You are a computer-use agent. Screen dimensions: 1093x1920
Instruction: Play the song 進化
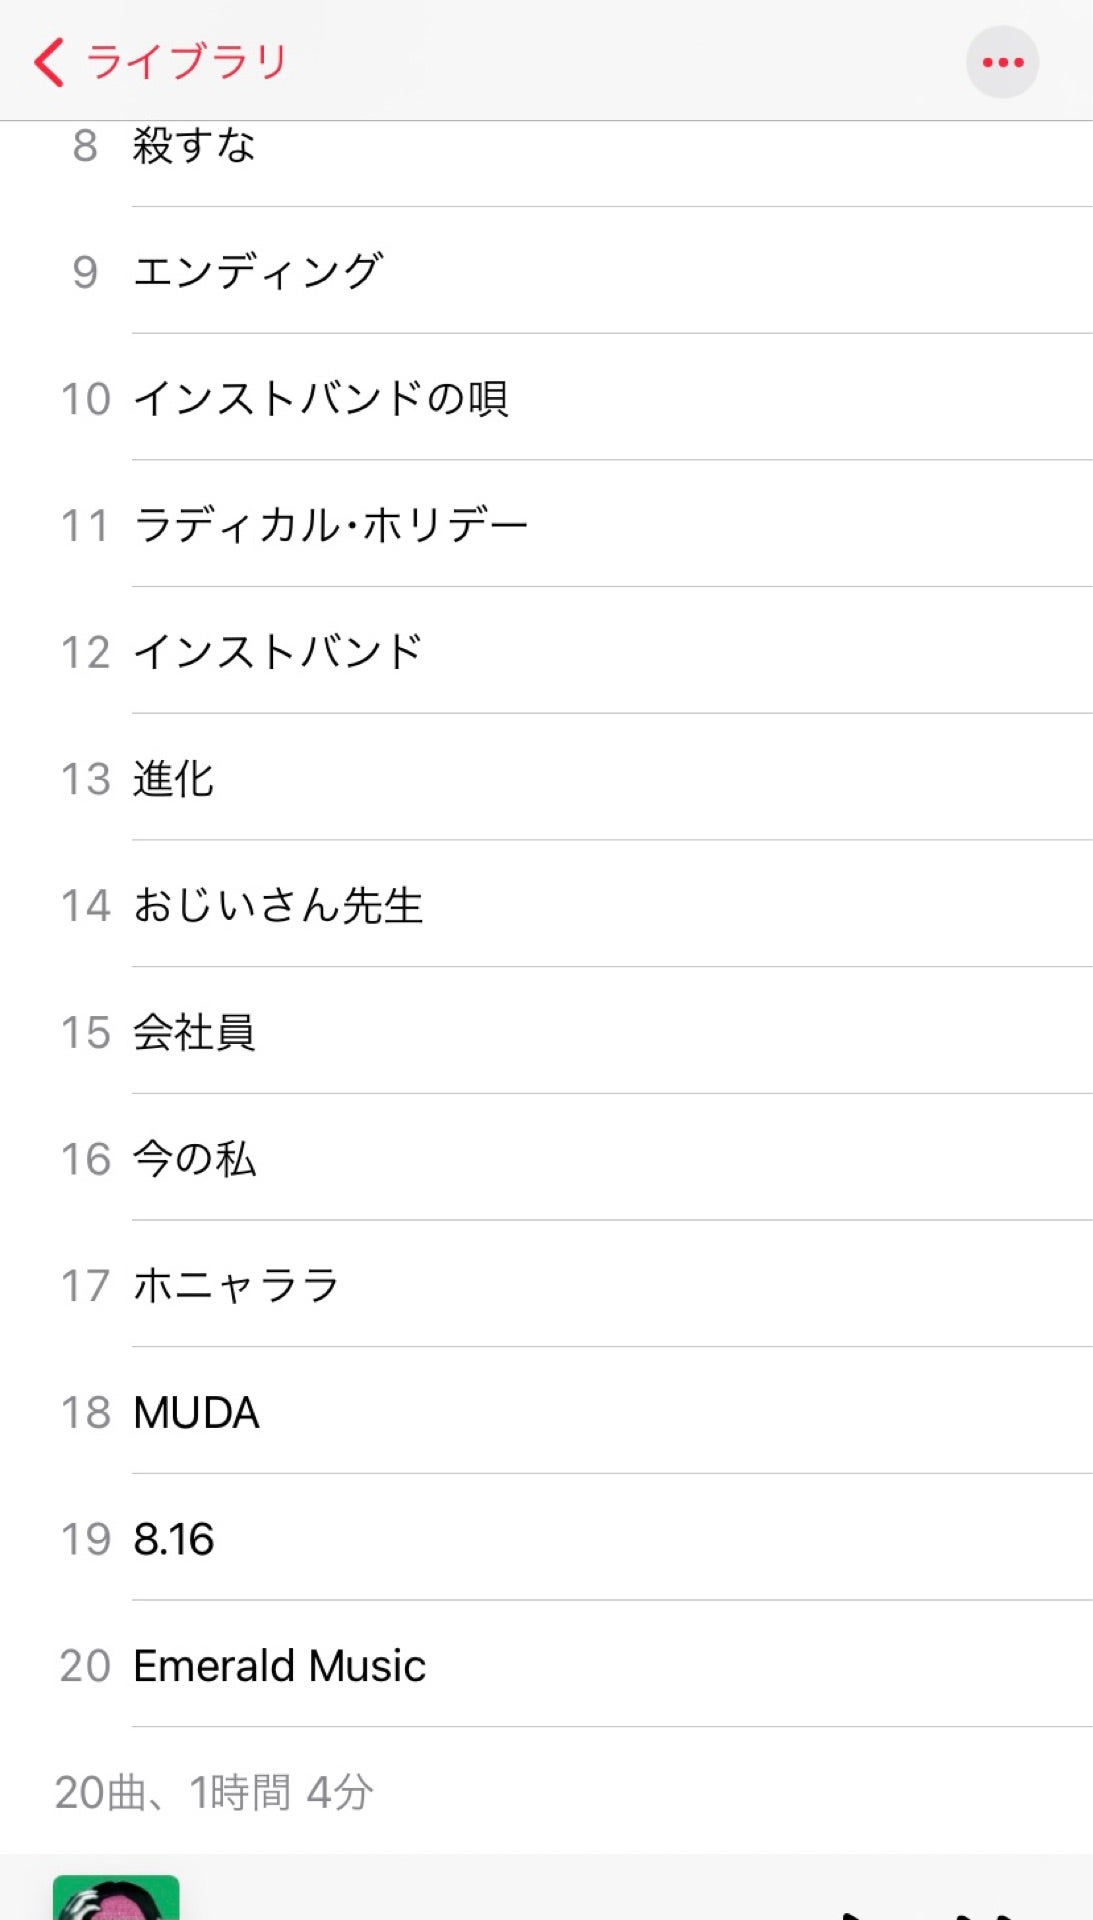pos(174,780)
